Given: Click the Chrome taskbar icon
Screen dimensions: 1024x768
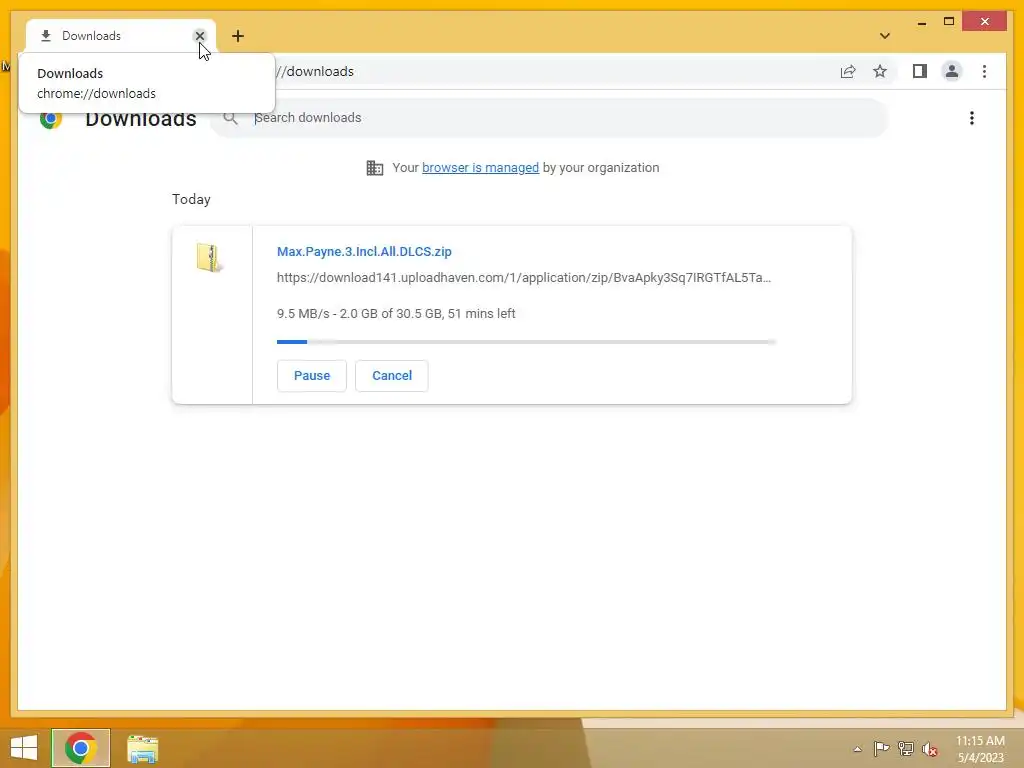Looking at the screenshot, I should 81,748.
